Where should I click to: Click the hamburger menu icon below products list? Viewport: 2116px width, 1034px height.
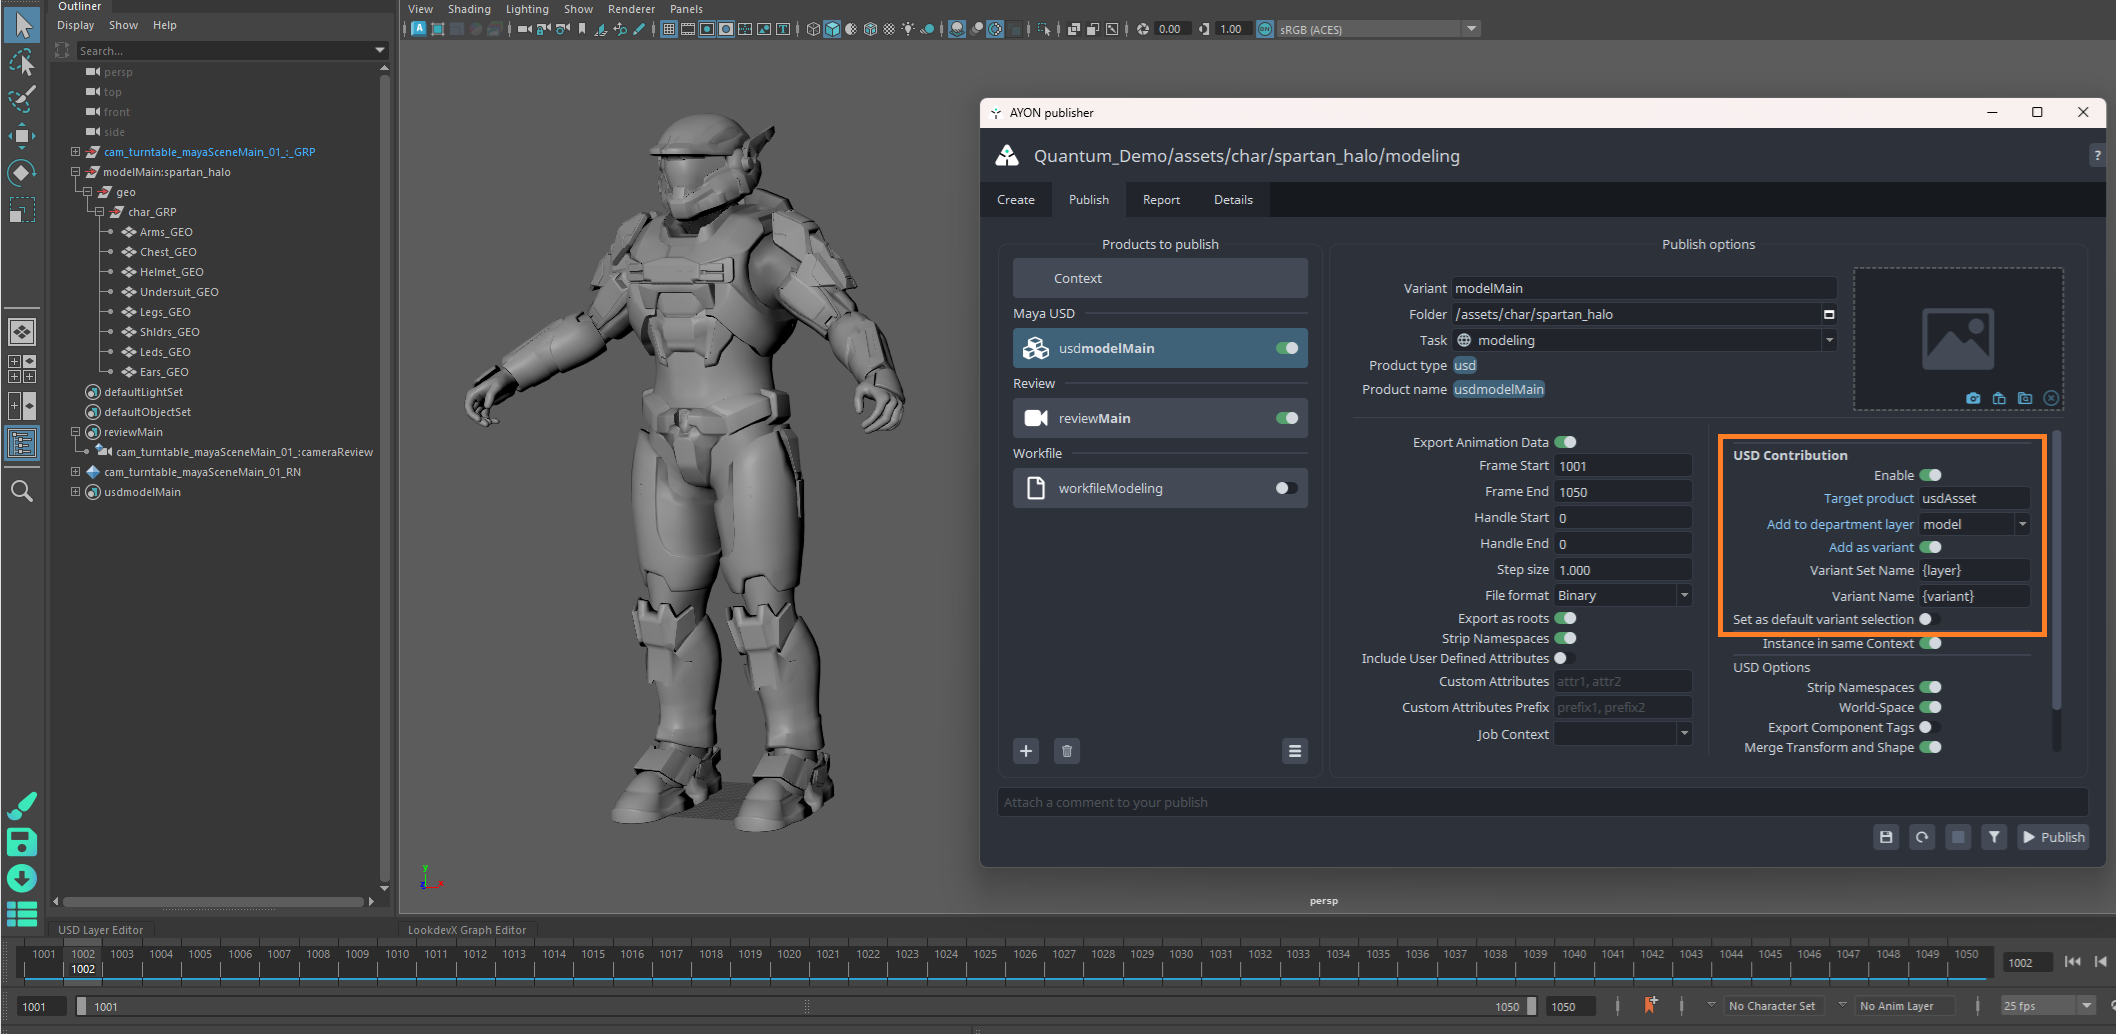(x=1294, y=751)
